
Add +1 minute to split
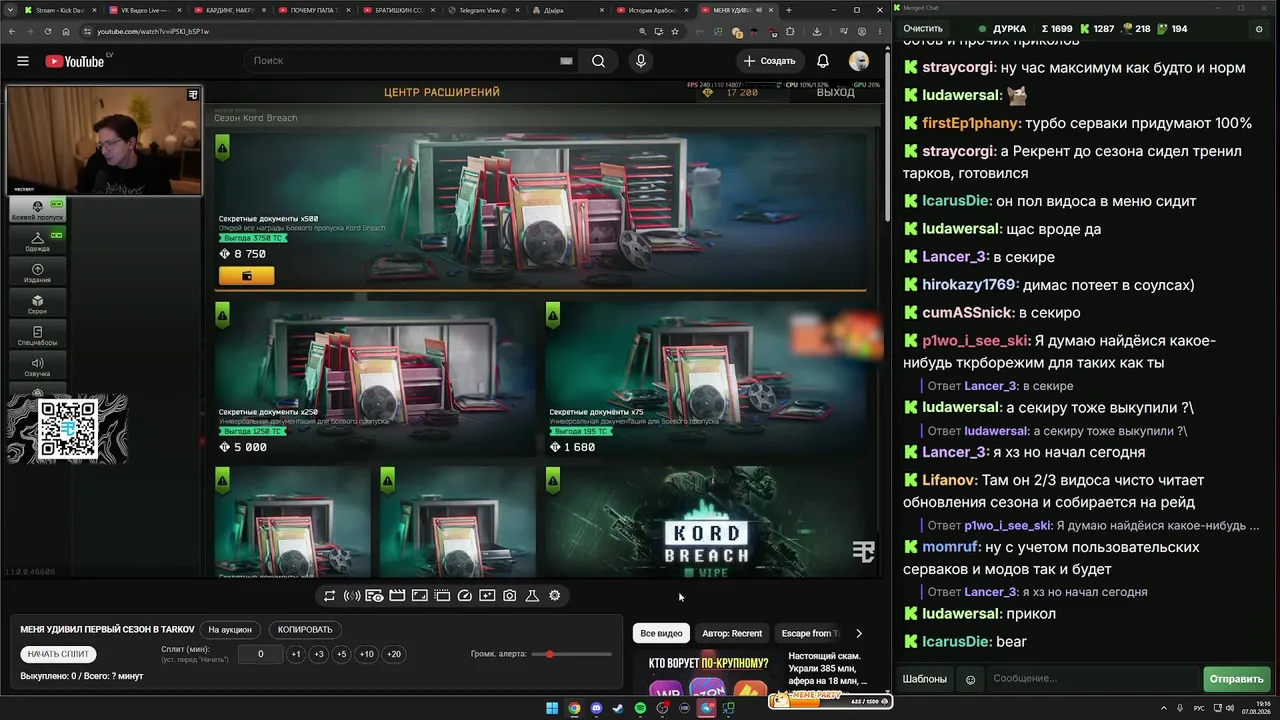coord(295,654)
